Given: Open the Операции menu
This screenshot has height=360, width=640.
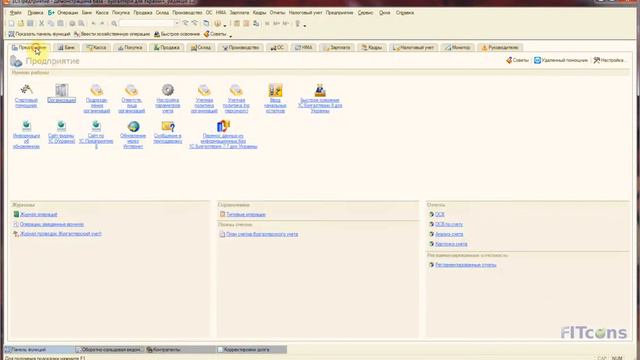Looking at the screenshot, I should tap(67, 13).
